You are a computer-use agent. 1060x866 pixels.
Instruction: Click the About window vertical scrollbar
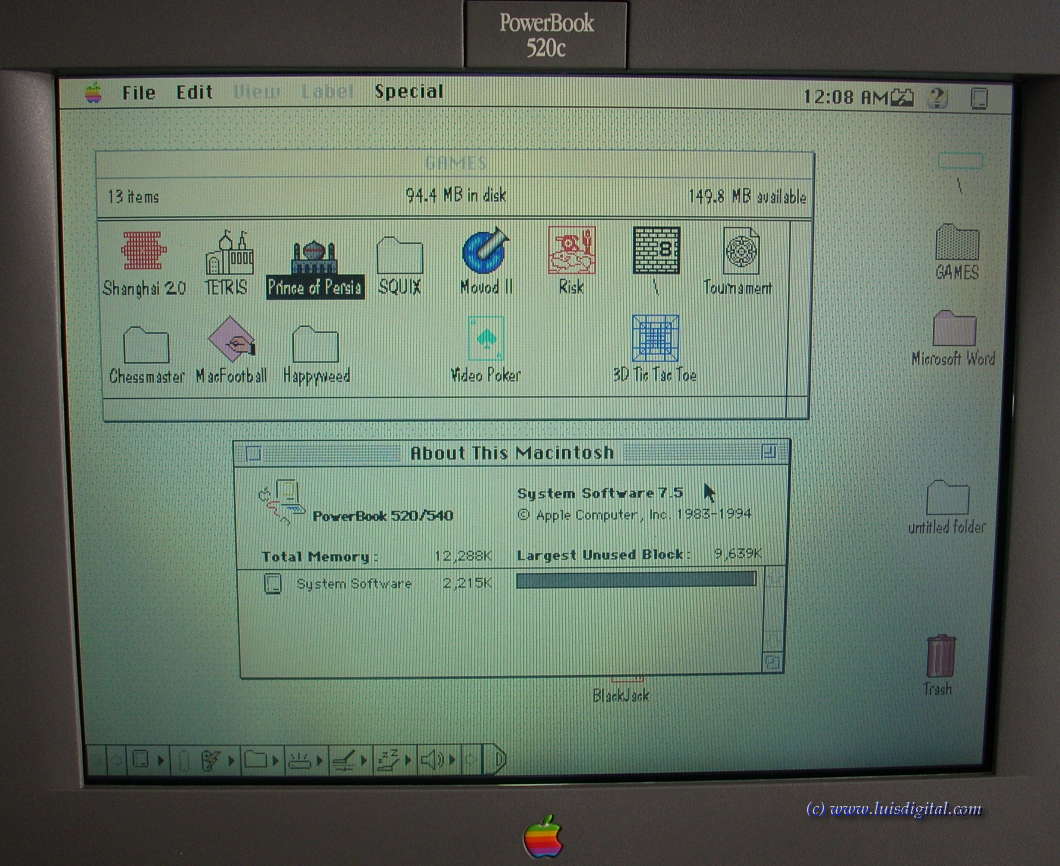coord(773,610)
